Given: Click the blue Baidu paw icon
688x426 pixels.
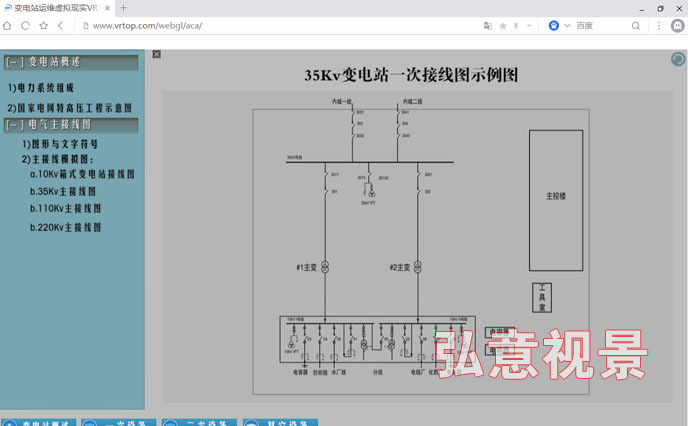Looking at the screenshot, I should click(554, 26).
